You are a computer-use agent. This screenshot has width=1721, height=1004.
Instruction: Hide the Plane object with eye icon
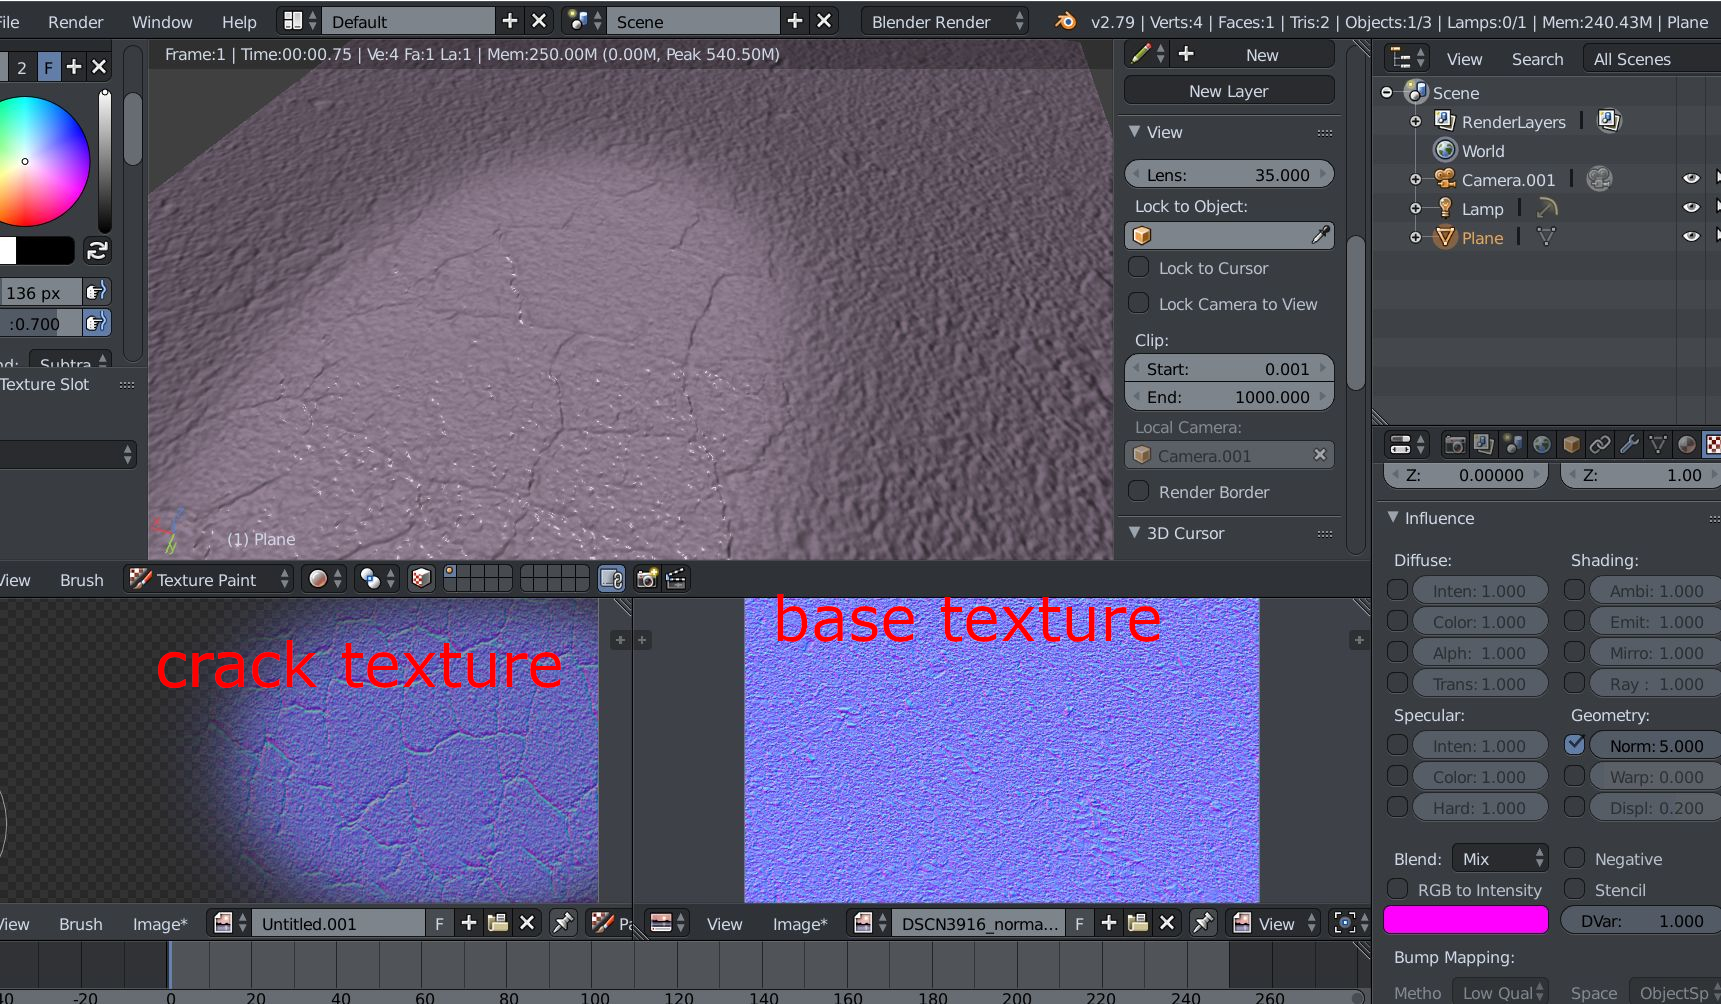(x=1691, y=237)
